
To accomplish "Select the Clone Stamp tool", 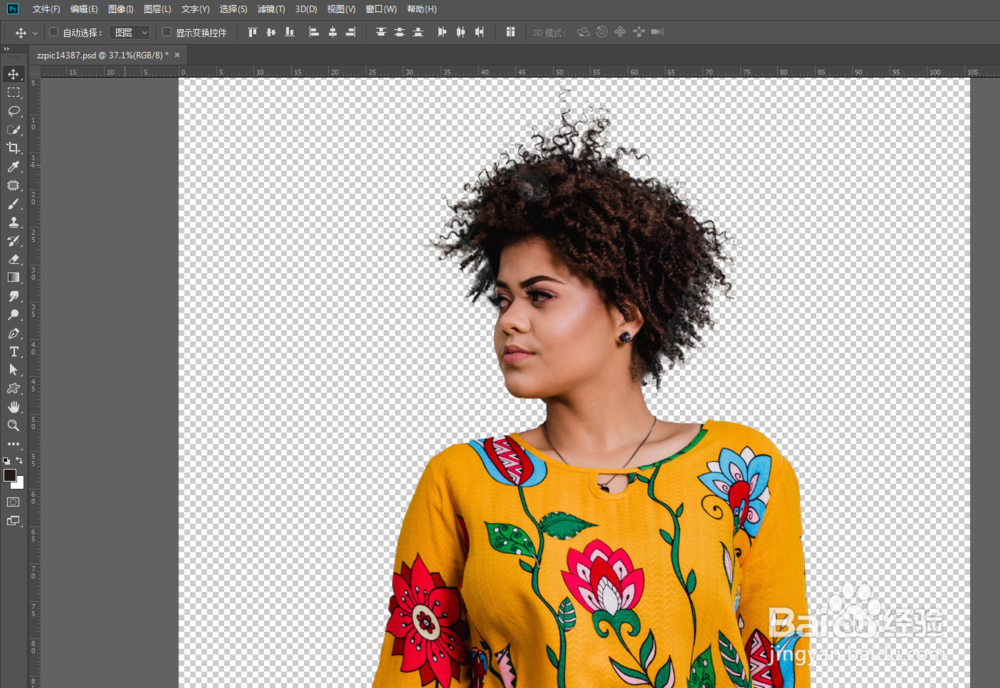I will pos(13,223).
